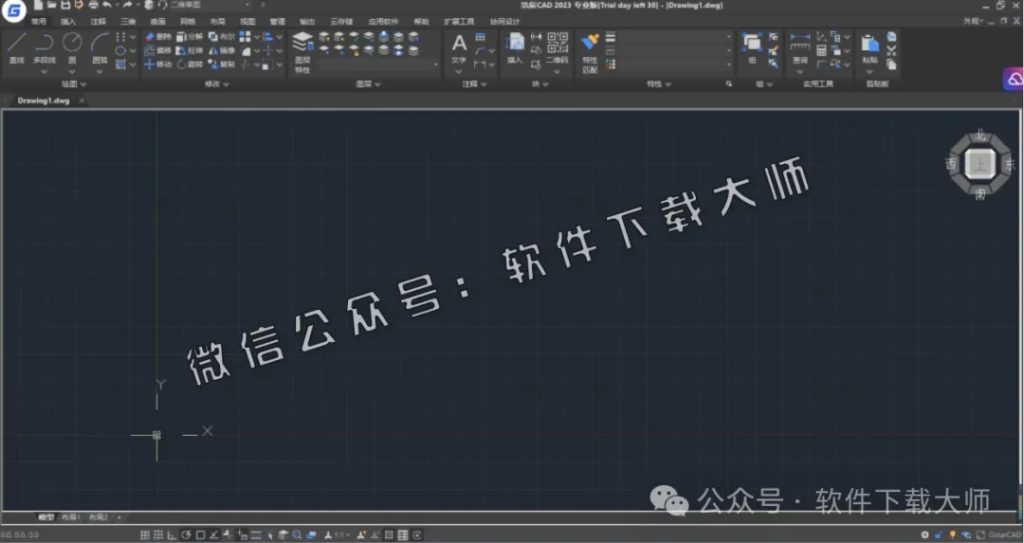The image size is (1024, 543).
Task: Expand the 绘图 (Draw) panel
Action: 73,84
